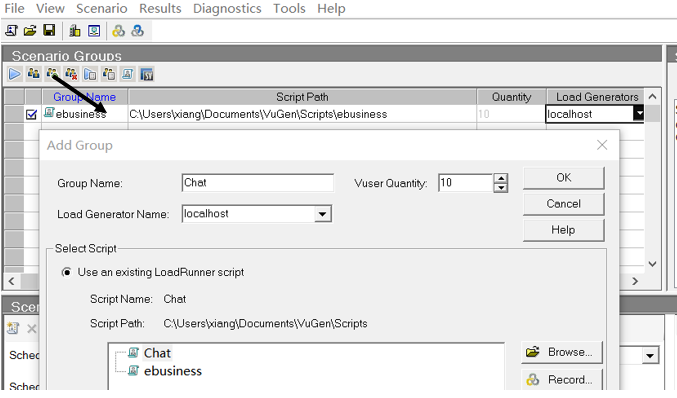
Task: Select Use an existing LoadRunner script radio
Action: pos(66,272)
